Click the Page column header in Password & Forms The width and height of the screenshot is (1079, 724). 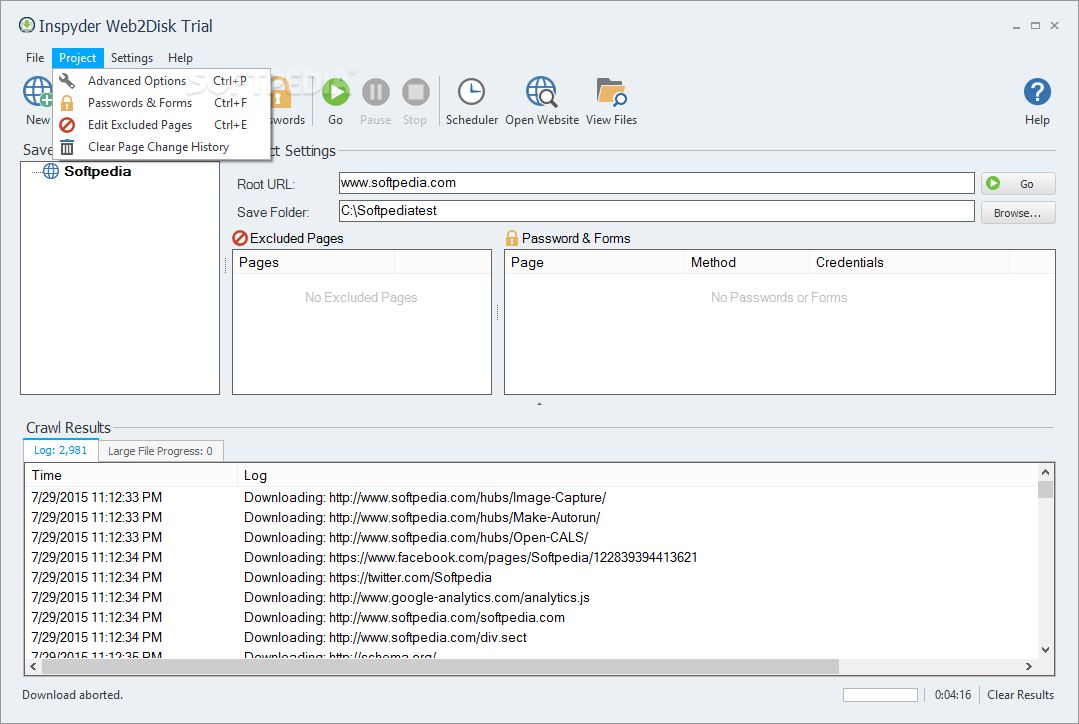pyautogui.click(x=595, y=262)
